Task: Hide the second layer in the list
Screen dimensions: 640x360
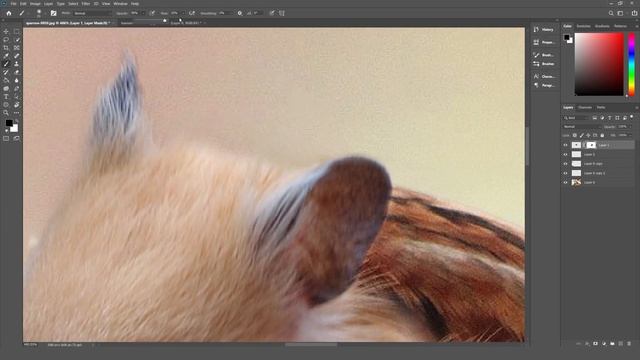Action: 566,154
